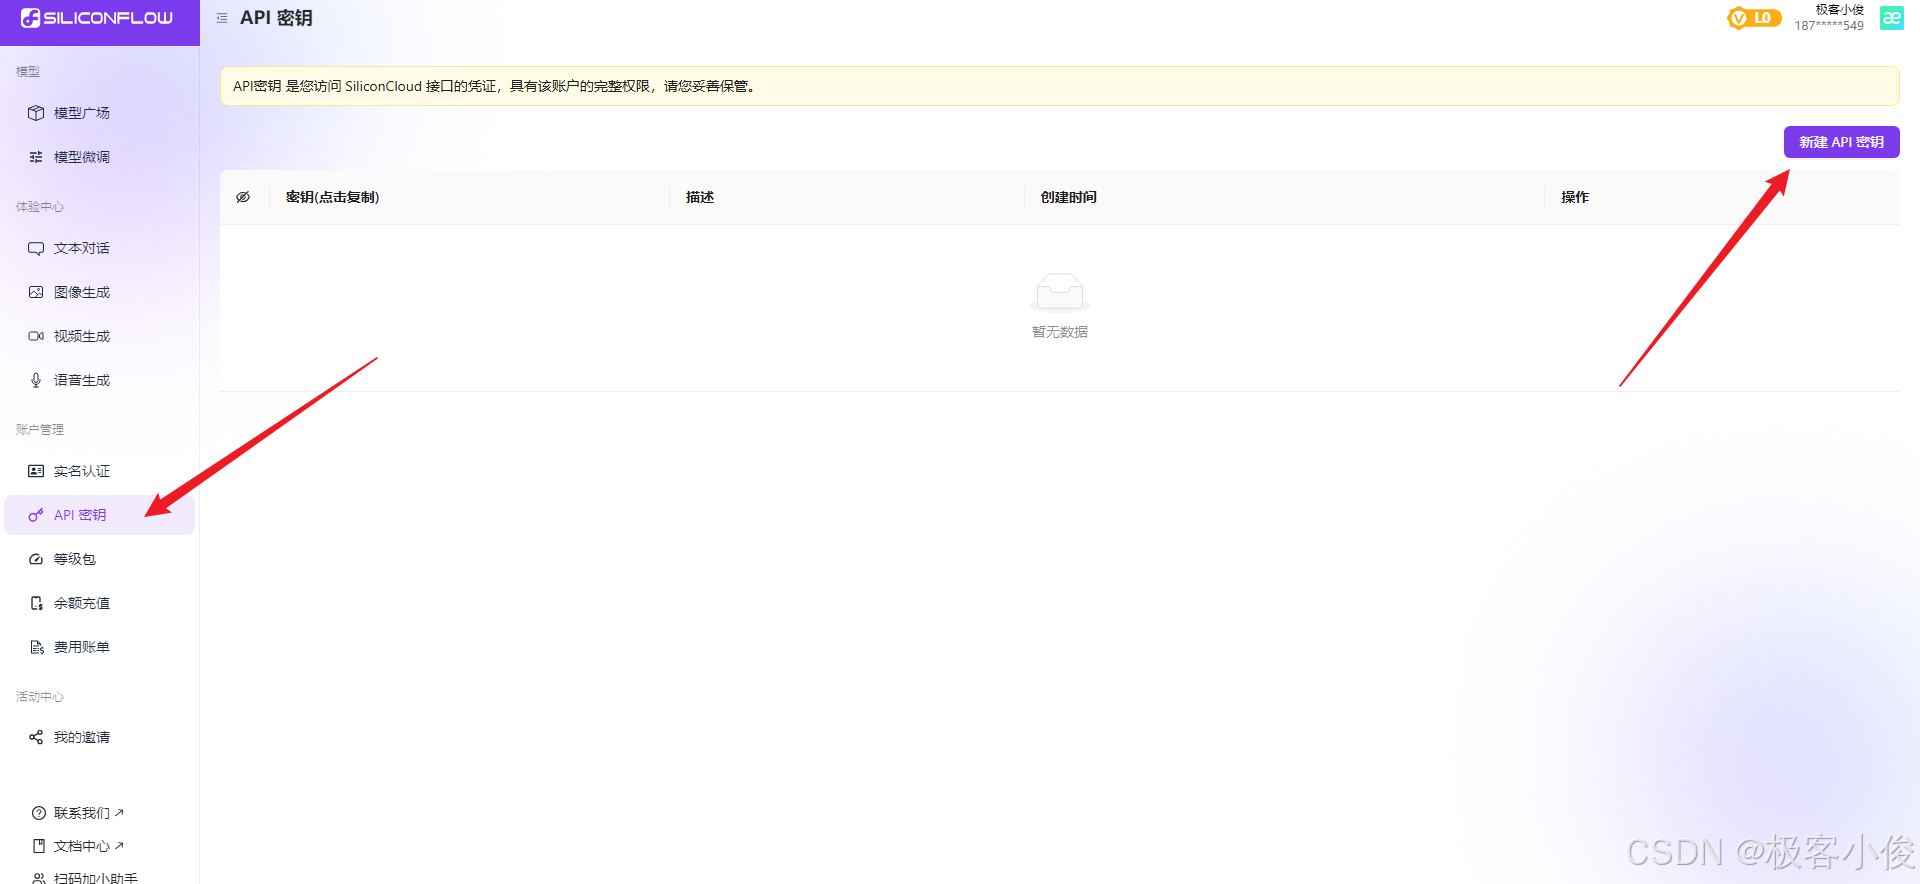Click the question-mark icon beside 联系我们
This screenshot has height=884, width=1920.
[39, 813]
